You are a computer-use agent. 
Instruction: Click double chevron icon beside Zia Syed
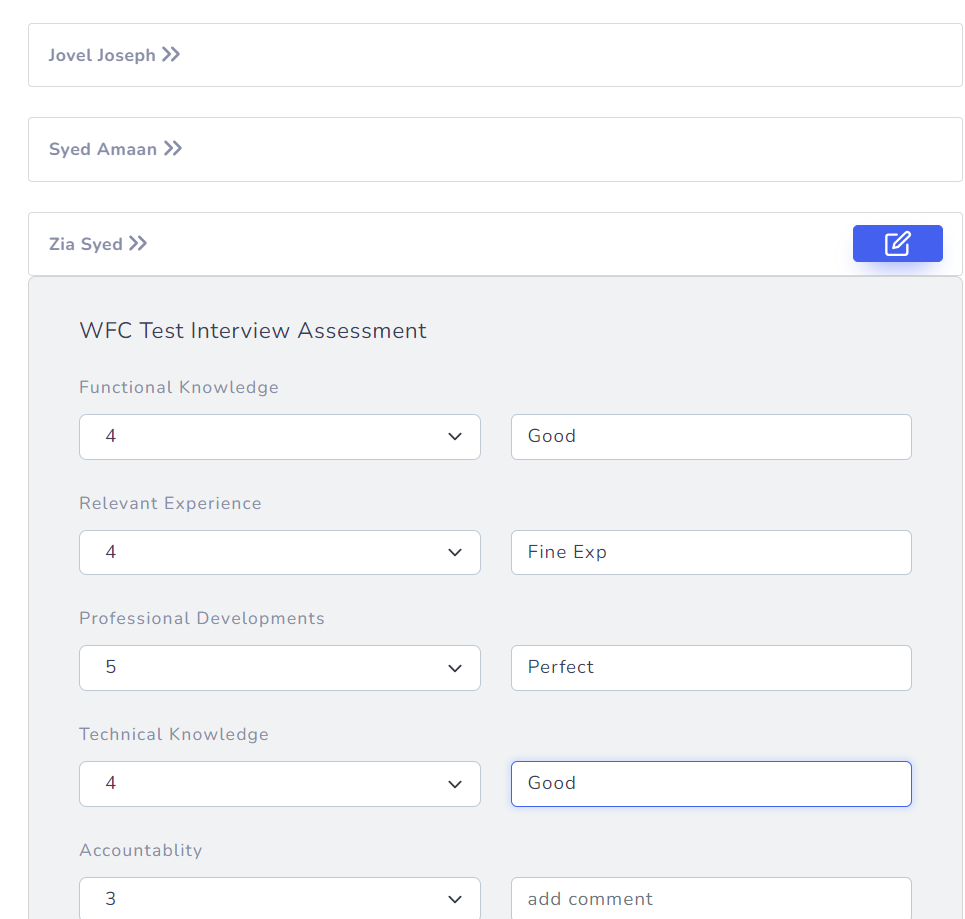pyautogui.click(x=138, y=244)
